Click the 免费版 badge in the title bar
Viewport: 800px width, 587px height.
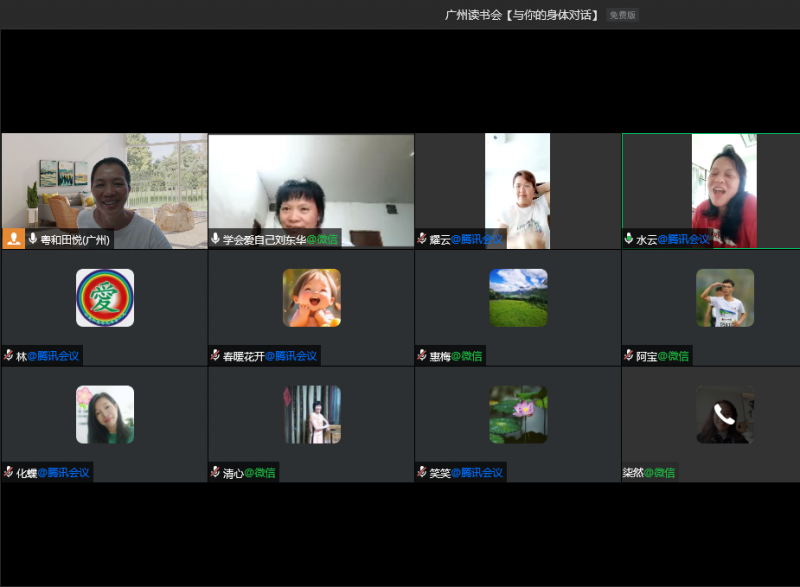click(622, 15)
